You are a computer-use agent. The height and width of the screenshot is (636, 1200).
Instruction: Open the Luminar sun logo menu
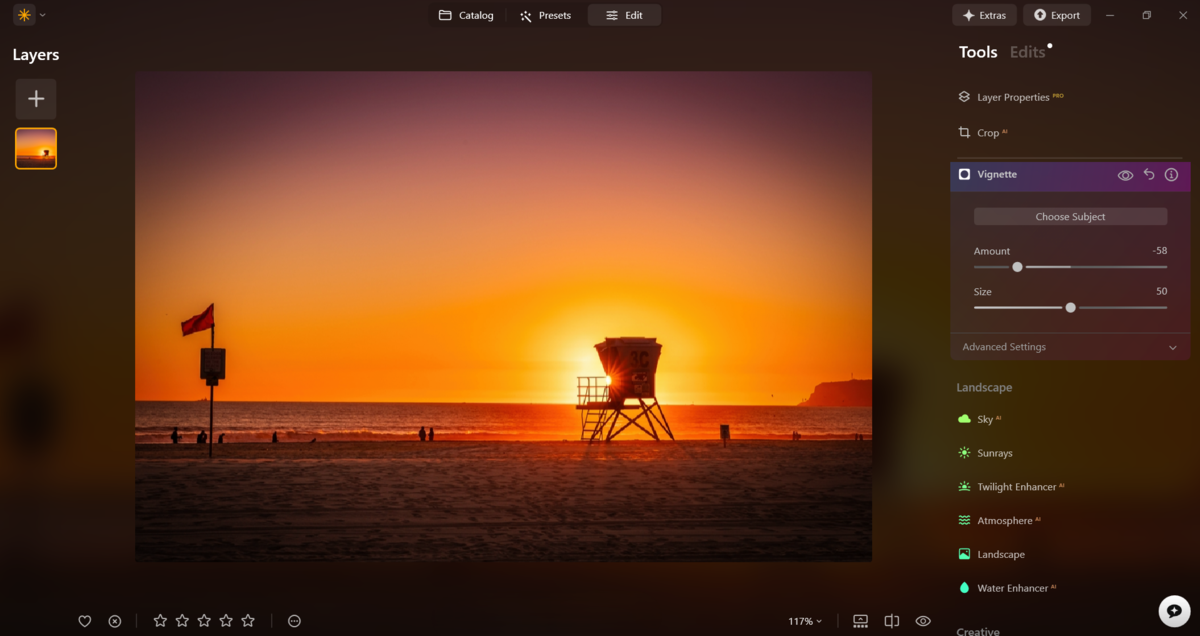pos(24,15)
